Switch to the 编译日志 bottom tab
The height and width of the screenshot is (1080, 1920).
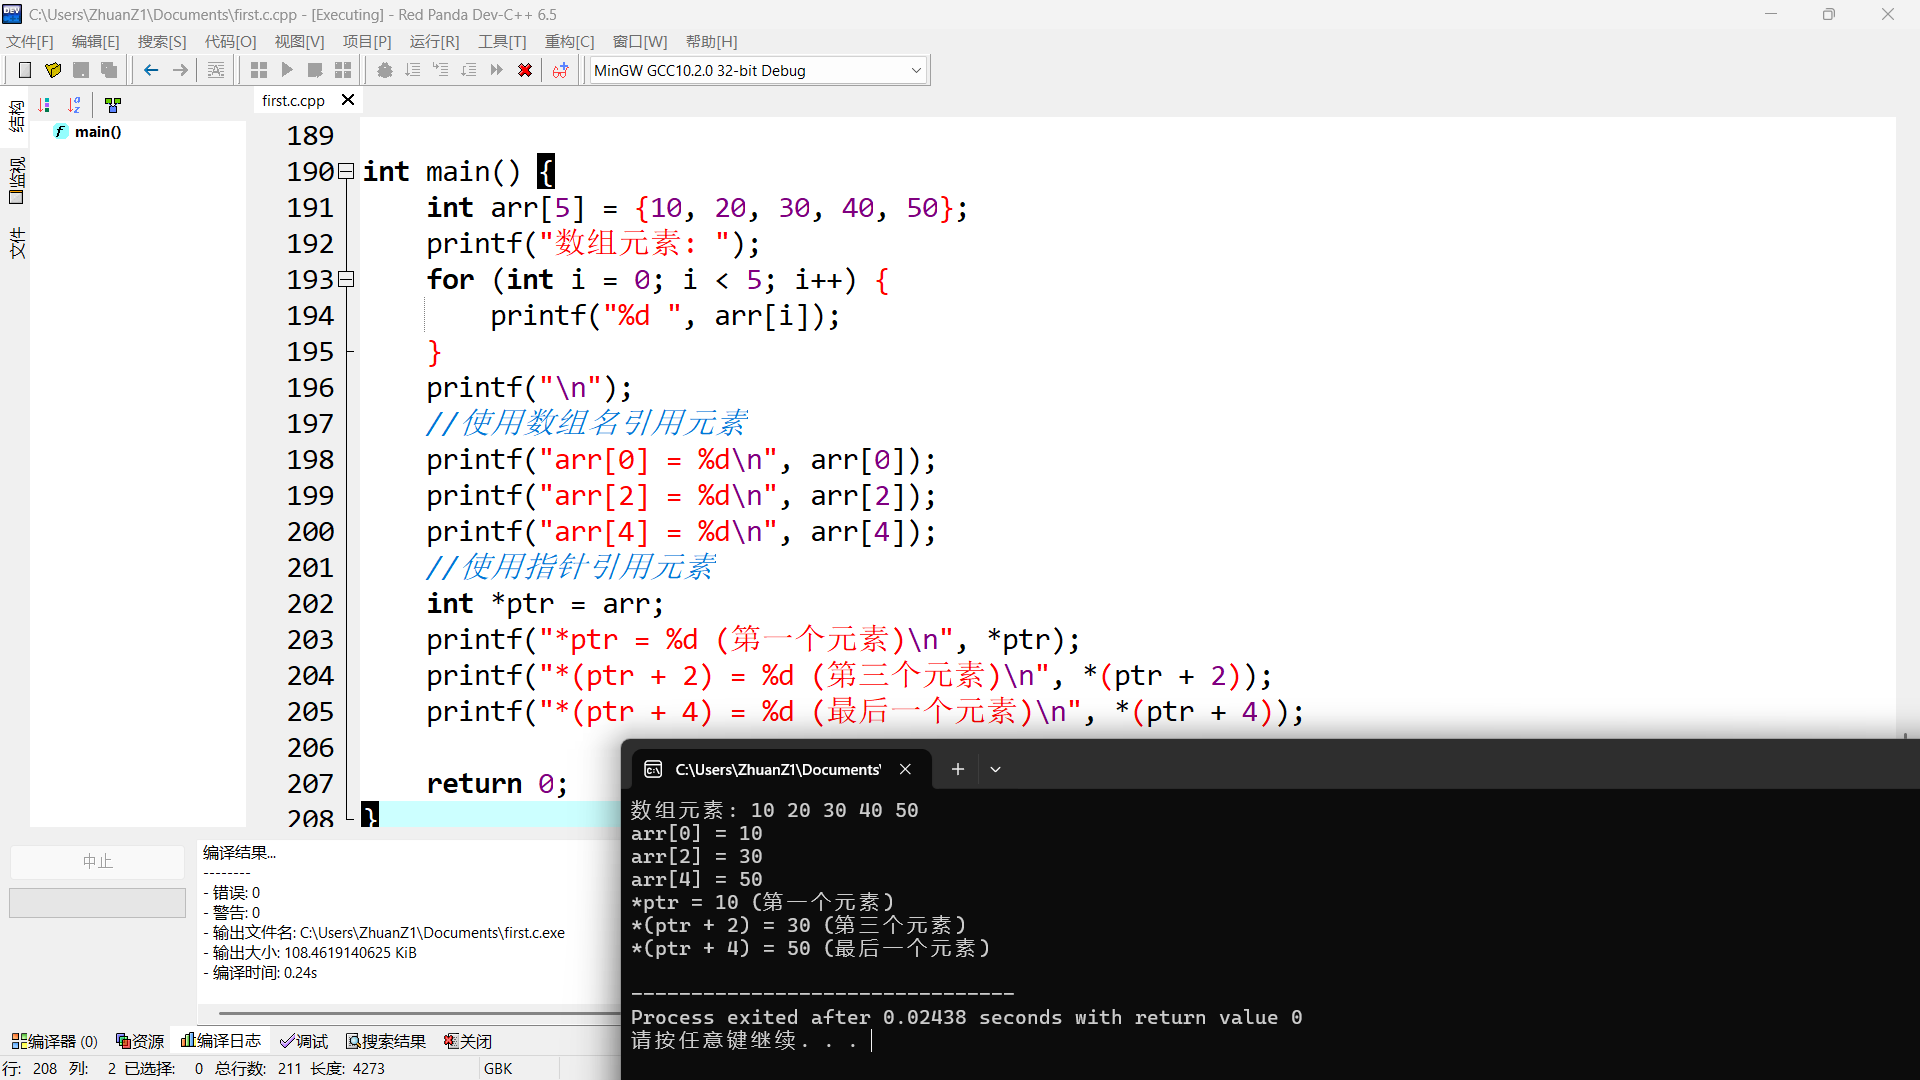(220, 1041)
